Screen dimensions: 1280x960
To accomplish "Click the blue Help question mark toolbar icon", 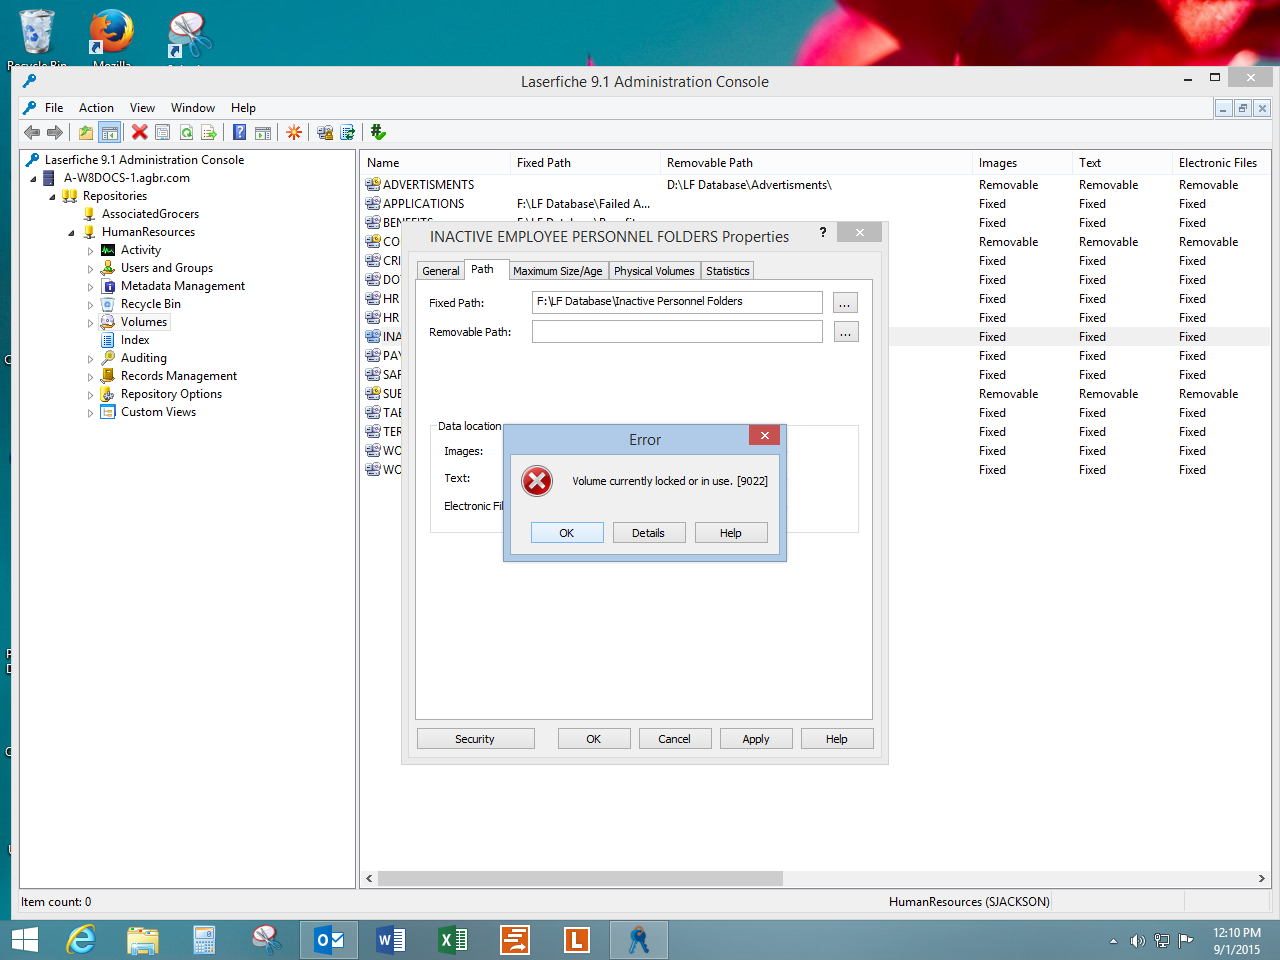I will 240,132.
